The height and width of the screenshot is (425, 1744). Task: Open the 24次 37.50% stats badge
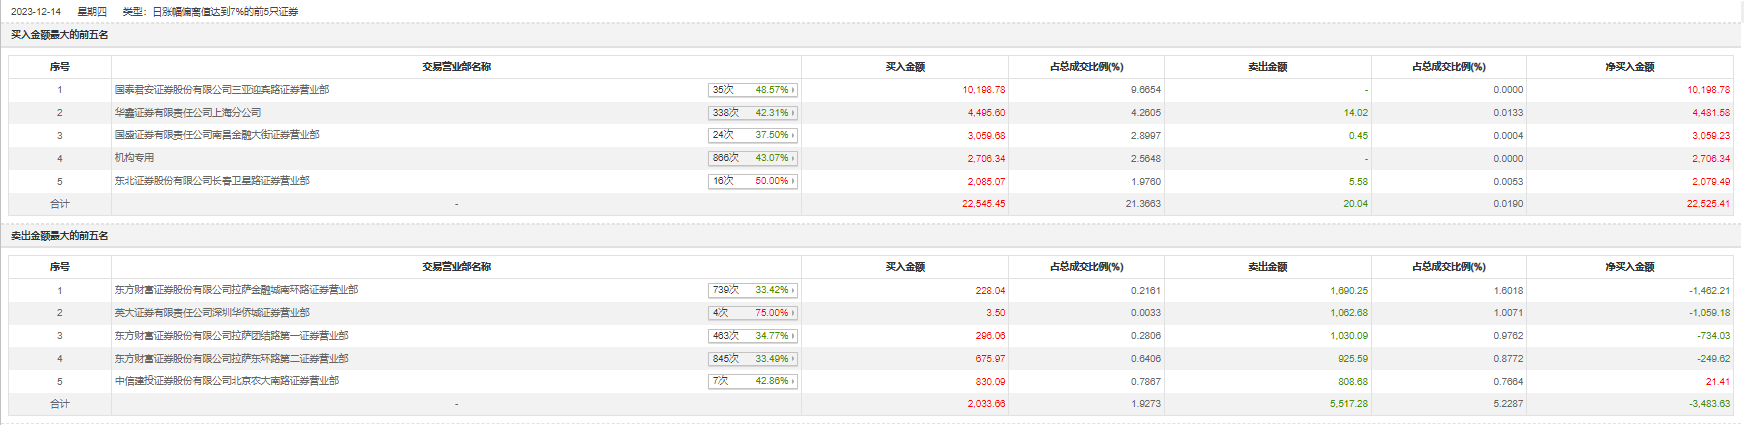point(752,135)
